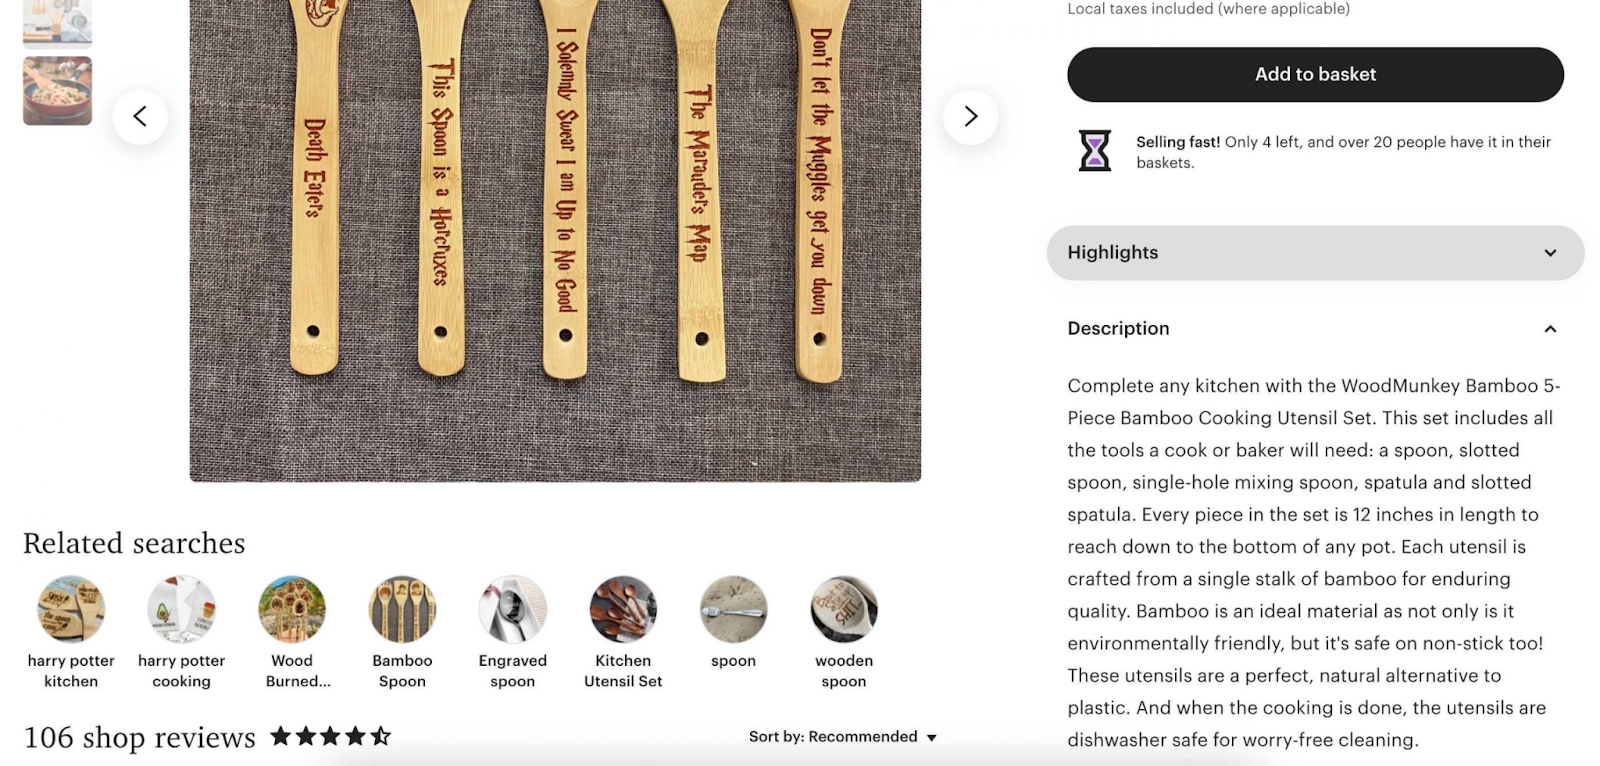Expand the Highlights section
The image size is (1600, 766).
(x=1315, y=253)
